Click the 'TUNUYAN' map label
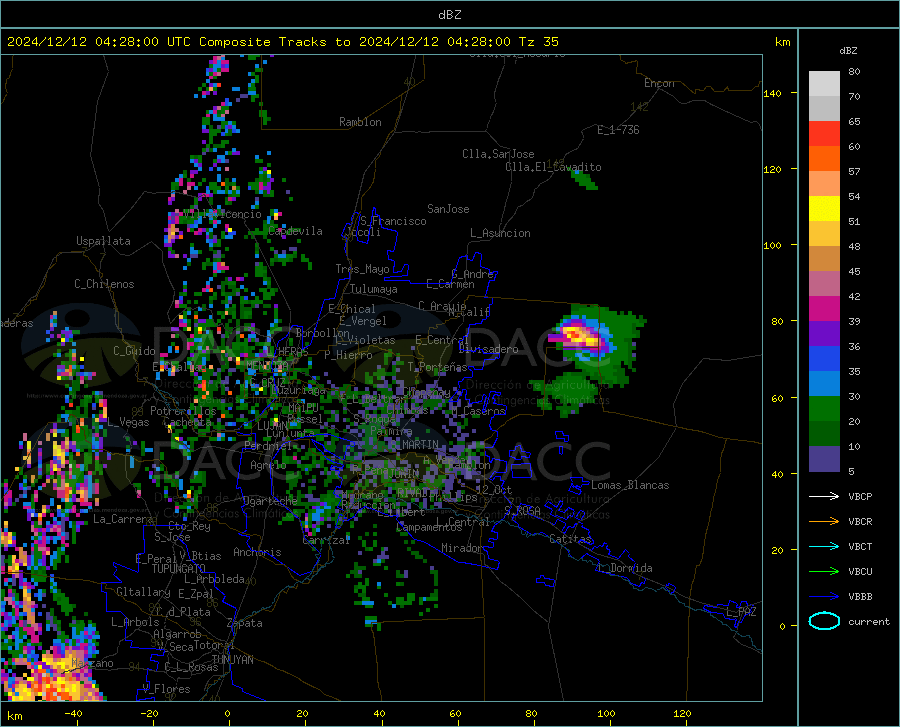This screenshot has width=900, height=727. (232, 660)
